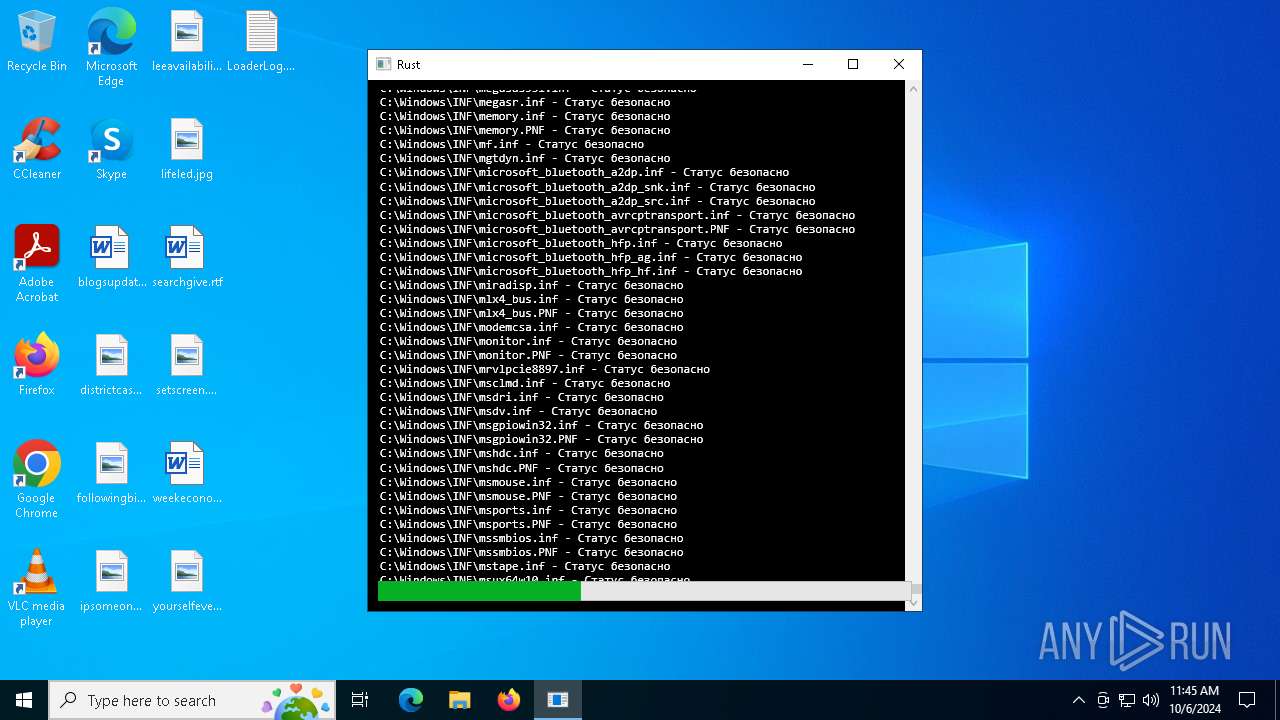Click scroll up arrow in Rust window
This screenshot has width=1280, height=720.
click(913, 89)
